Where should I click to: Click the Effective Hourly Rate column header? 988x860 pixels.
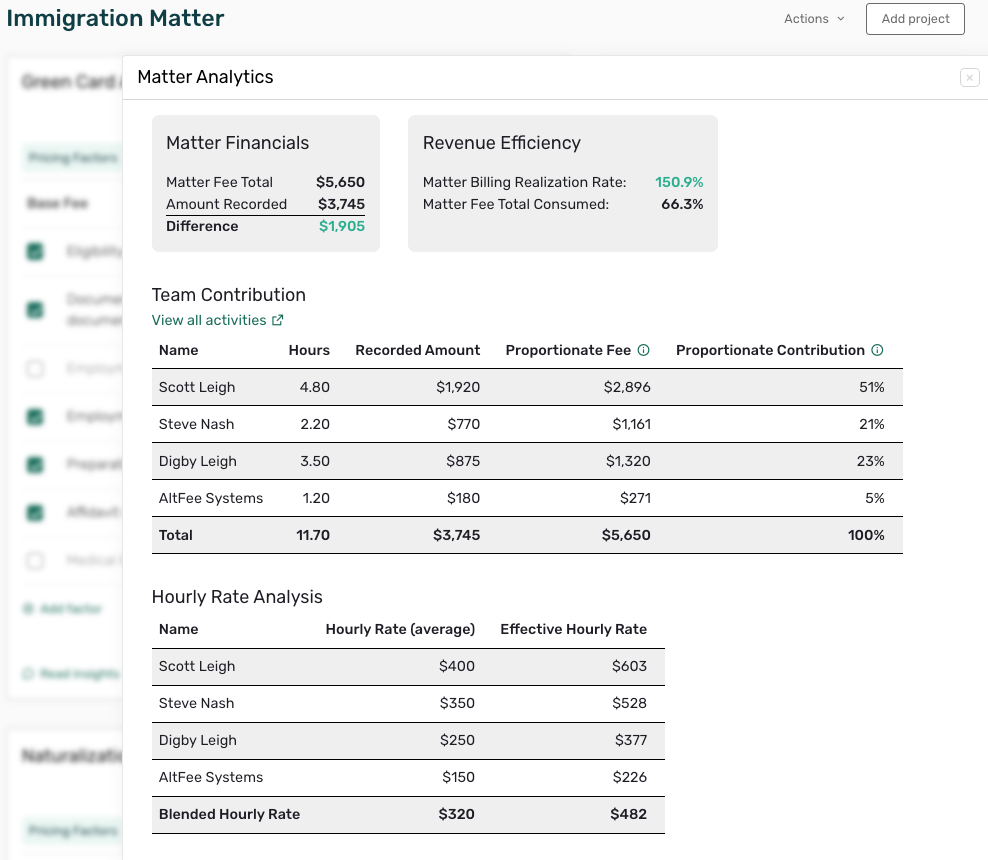click(x=573, y=629)
